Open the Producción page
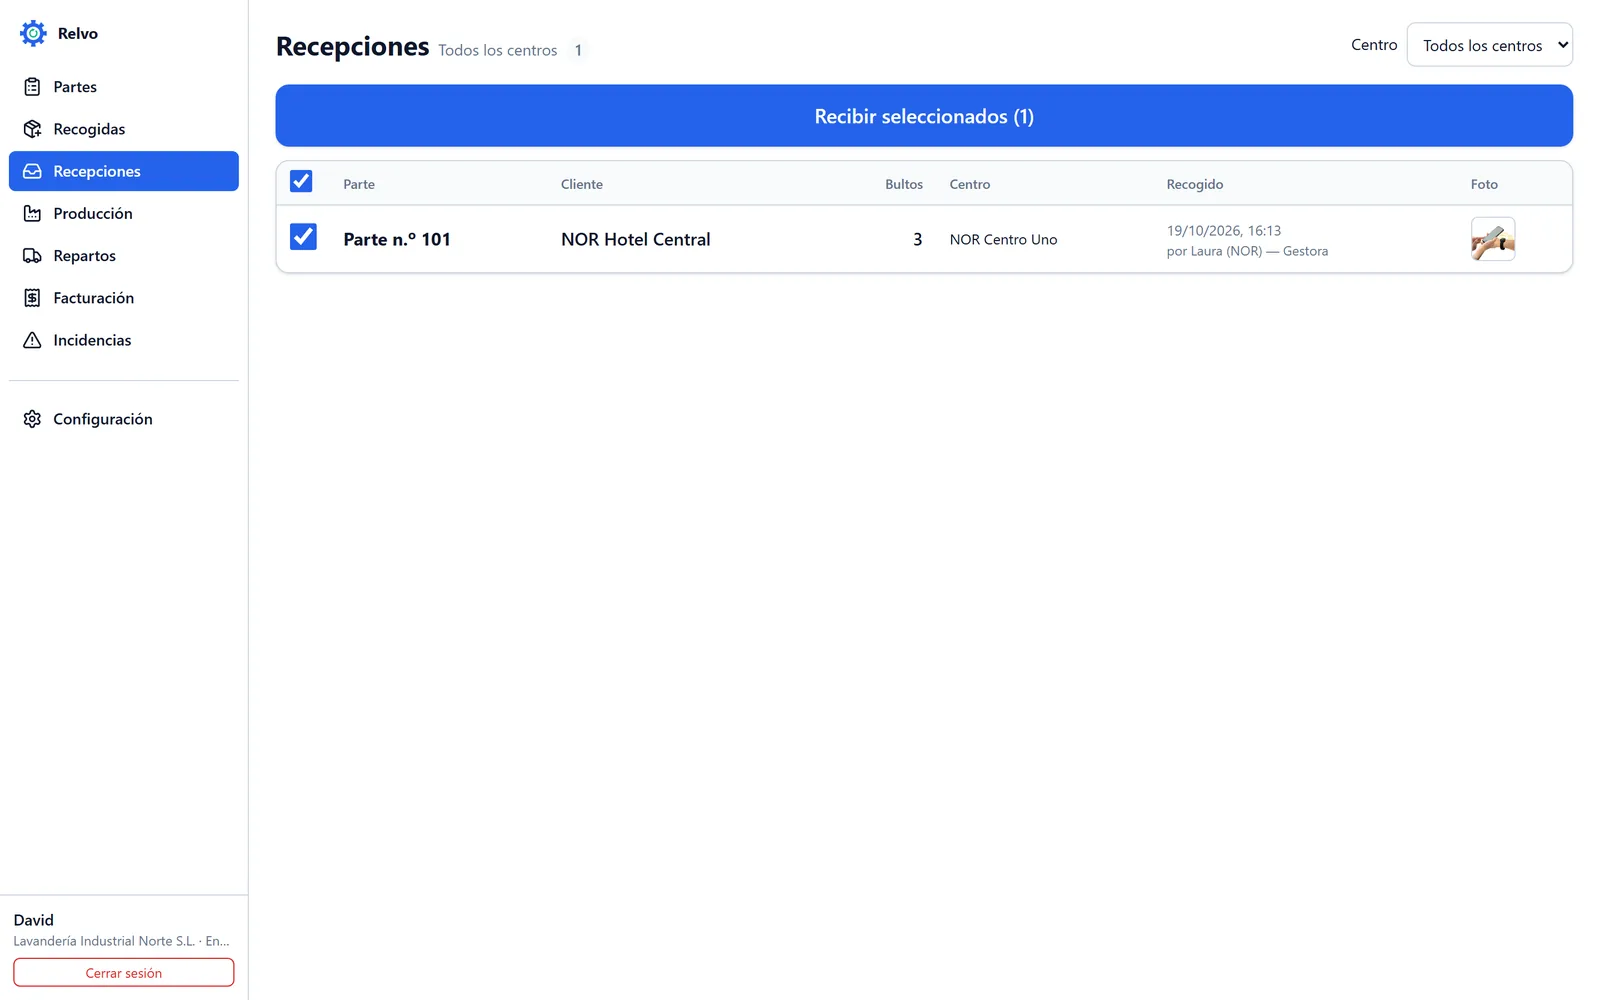Image resolution: width=1600 pixels, height=1000 pixels. coord(124,213)
